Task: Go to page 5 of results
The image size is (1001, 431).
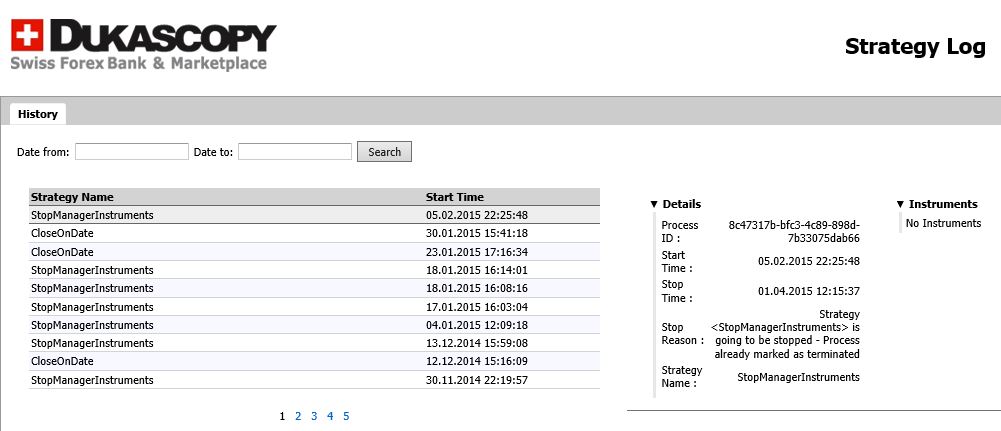Action: click(x=346, y=416)
